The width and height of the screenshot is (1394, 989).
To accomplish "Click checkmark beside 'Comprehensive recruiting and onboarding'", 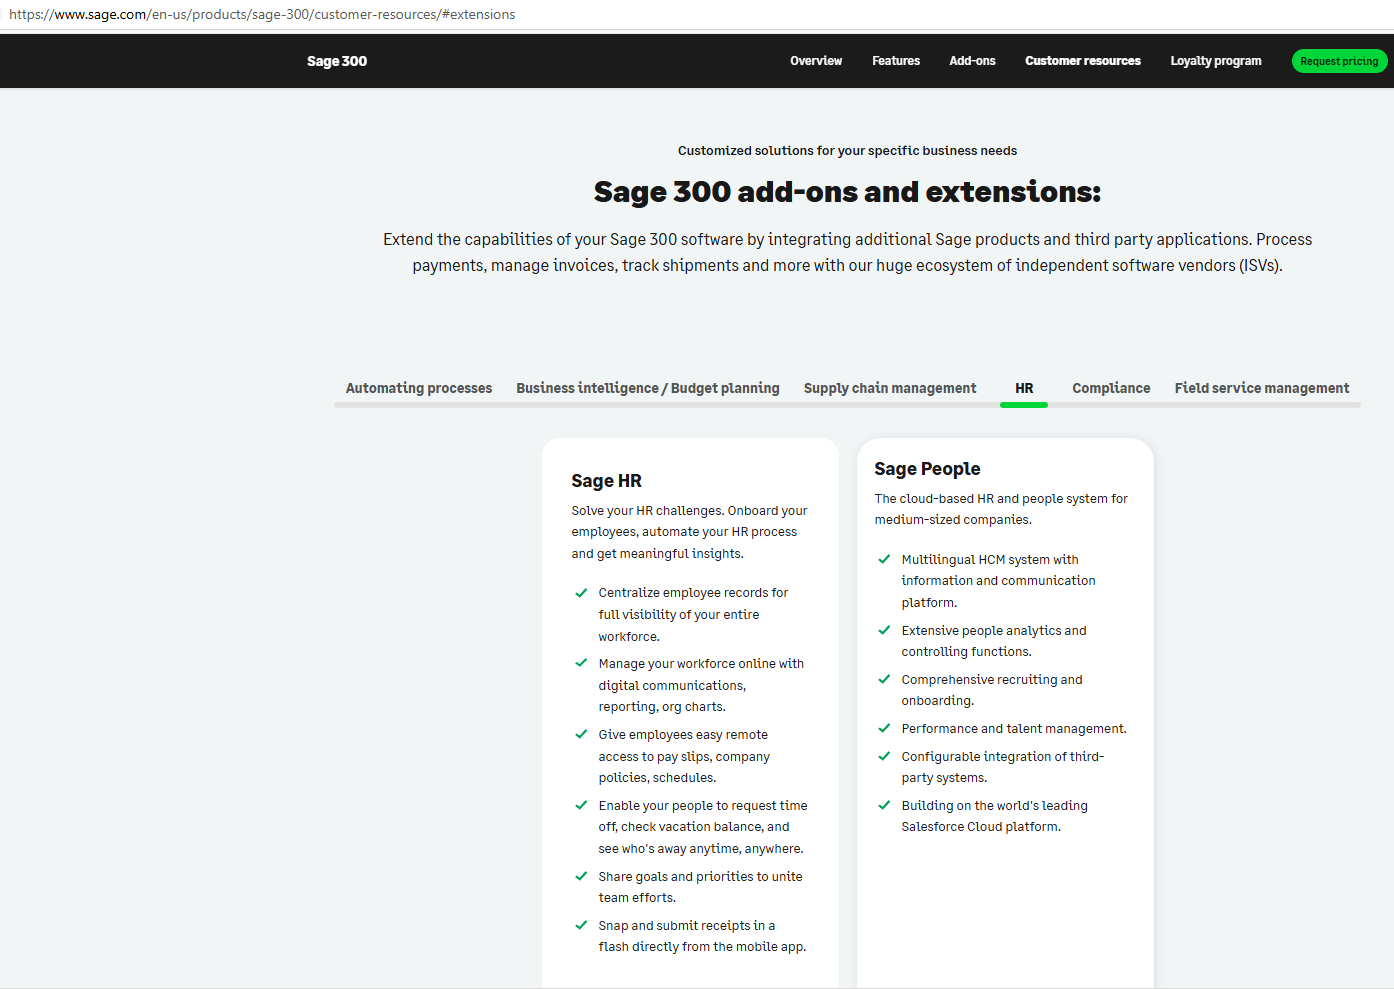I will point(884,679).
